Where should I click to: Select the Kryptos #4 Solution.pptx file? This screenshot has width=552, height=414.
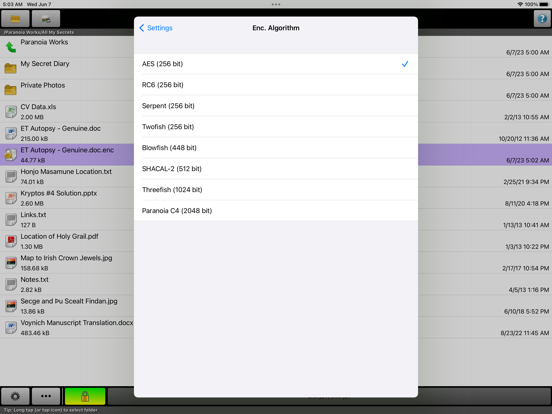tap(67, 198)
